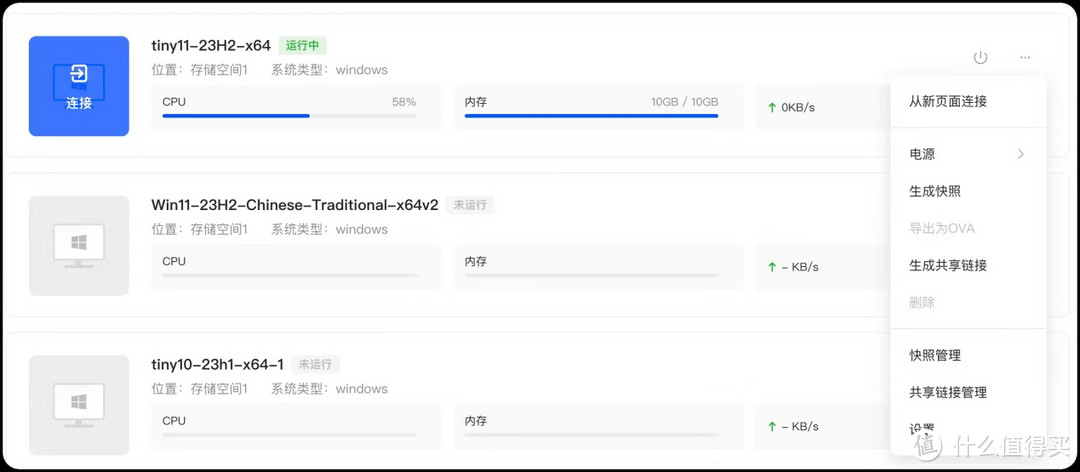The width and height of the screenshot is (1080, 472).
Task: Click the 0KB/s upload rate for tiny11
Action: (x=791, y=107)
